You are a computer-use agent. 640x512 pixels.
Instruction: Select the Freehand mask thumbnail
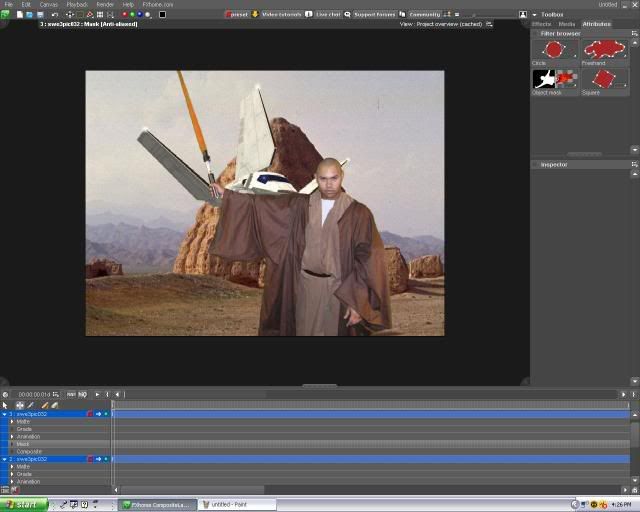[605, 50]
